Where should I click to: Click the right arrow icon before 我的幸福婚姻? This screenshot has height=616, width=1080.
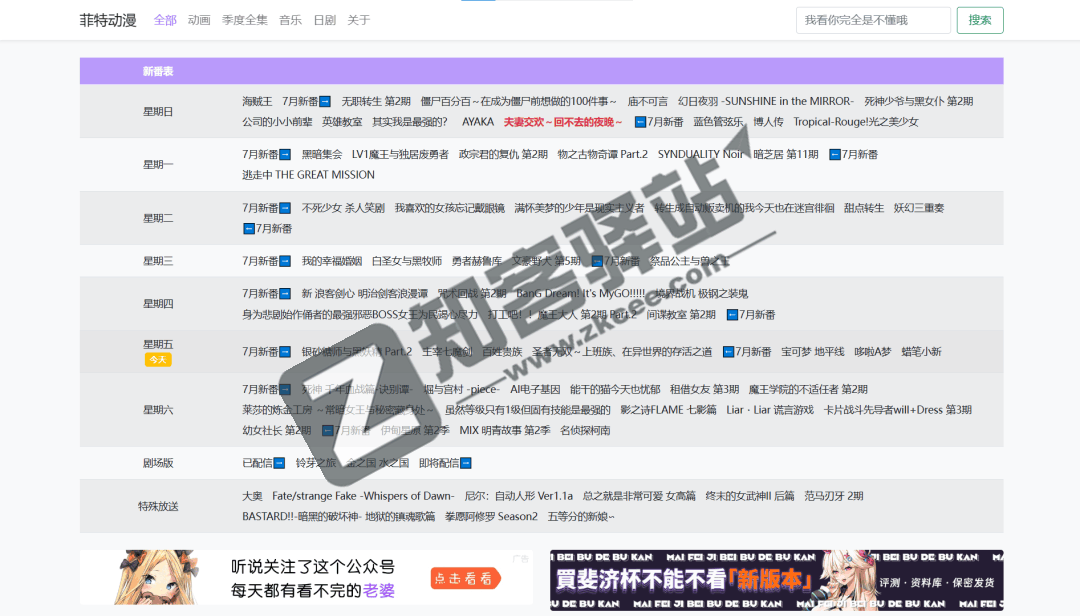click(x=285, y=262)
